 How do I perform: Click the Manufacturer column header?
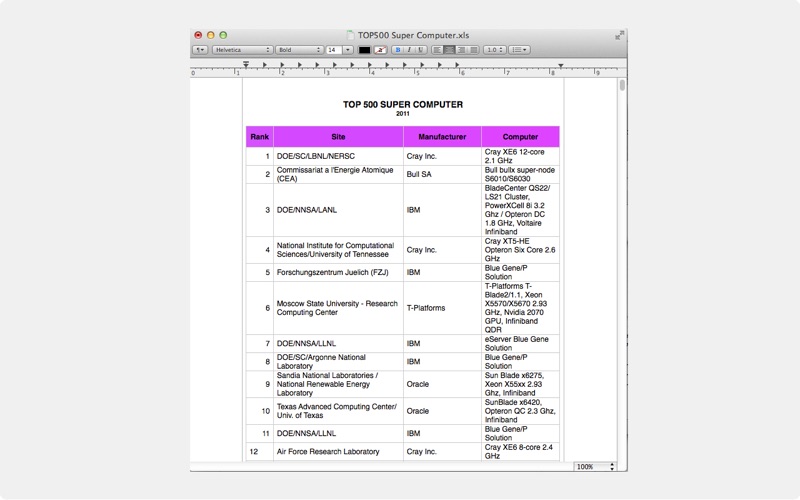(442, 137)
